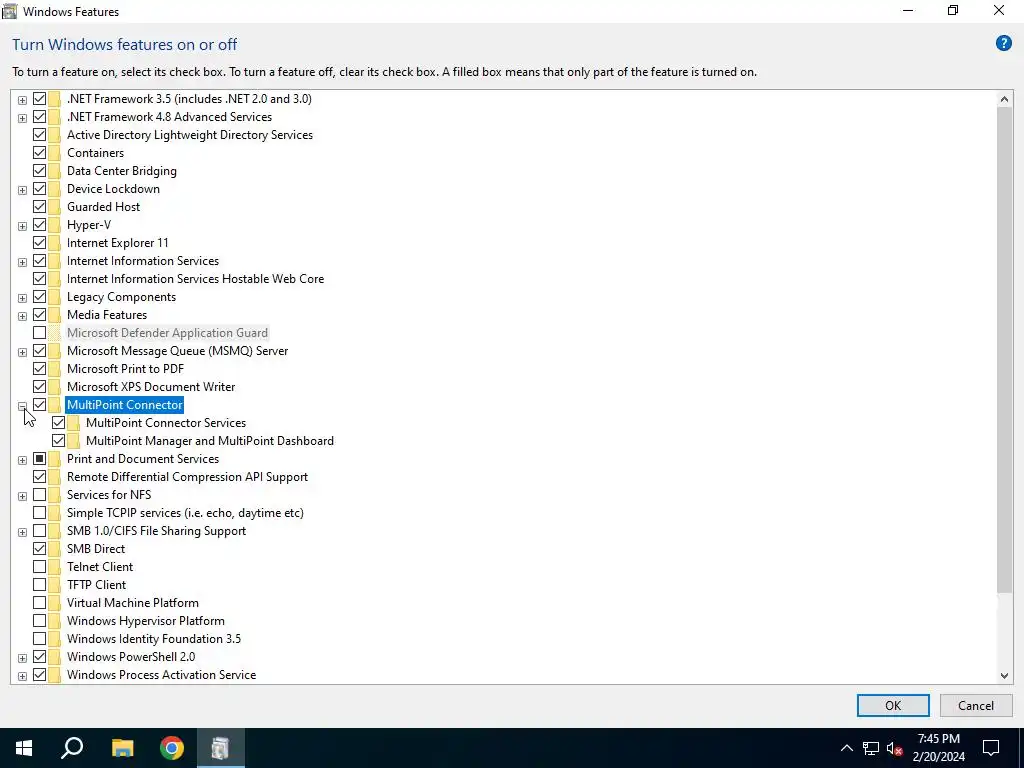The image size is (1024, 768).
Task: Click the muted speaker tray icon
Action: [895, 748]
